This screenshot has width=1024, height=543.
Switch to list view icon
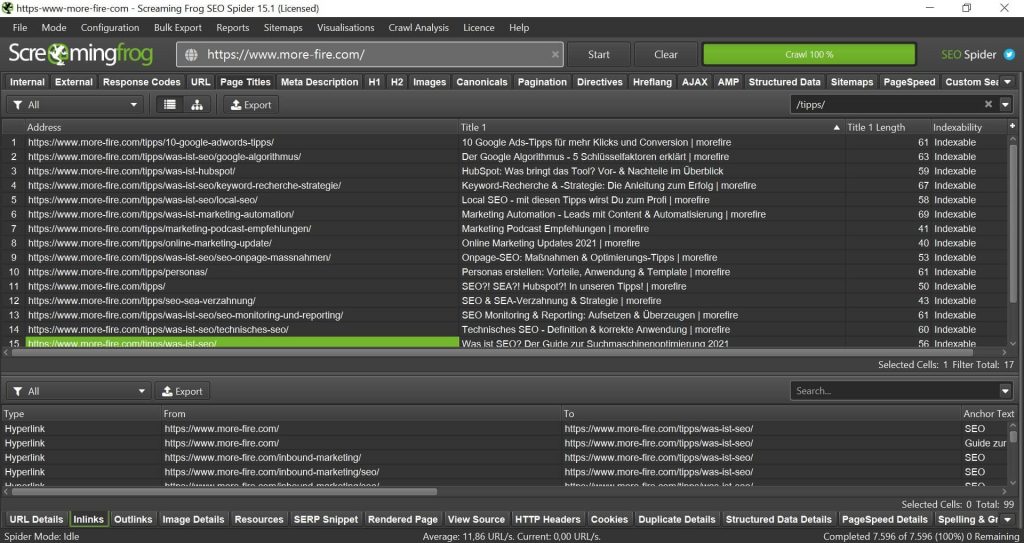[x=170, y=105]
